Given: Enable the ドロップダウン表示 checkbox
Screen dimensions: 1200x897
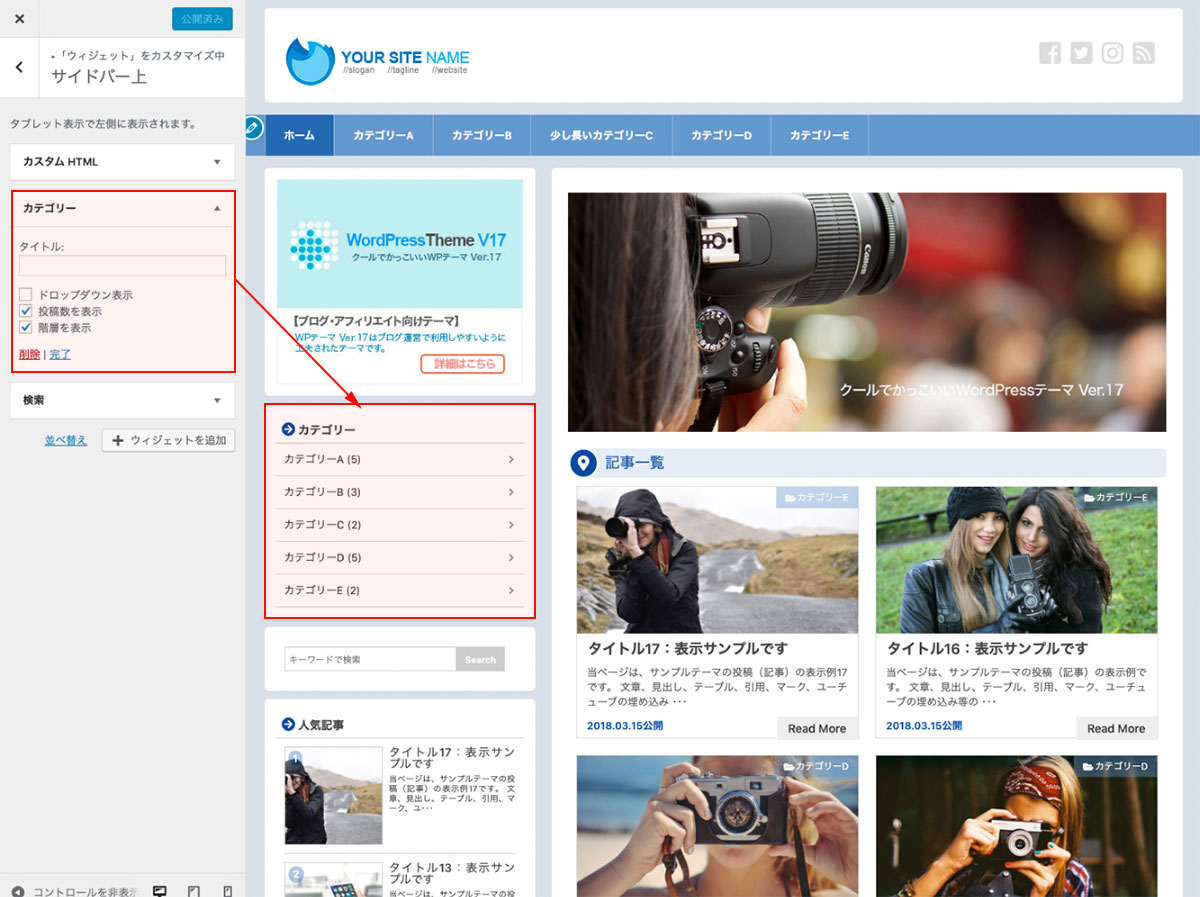Looking at the screenshot, I should [26, 295].
